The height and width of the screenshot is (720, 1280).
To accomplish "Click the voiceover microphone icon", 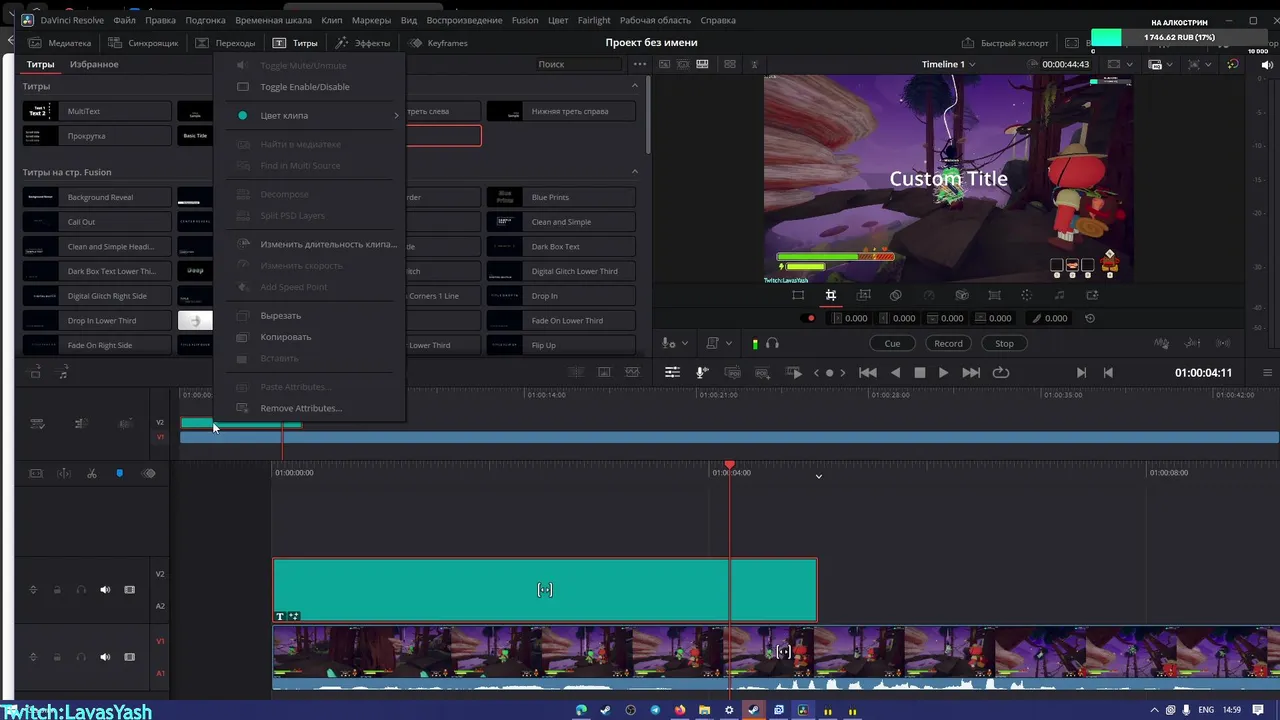I will click(702, 372).
